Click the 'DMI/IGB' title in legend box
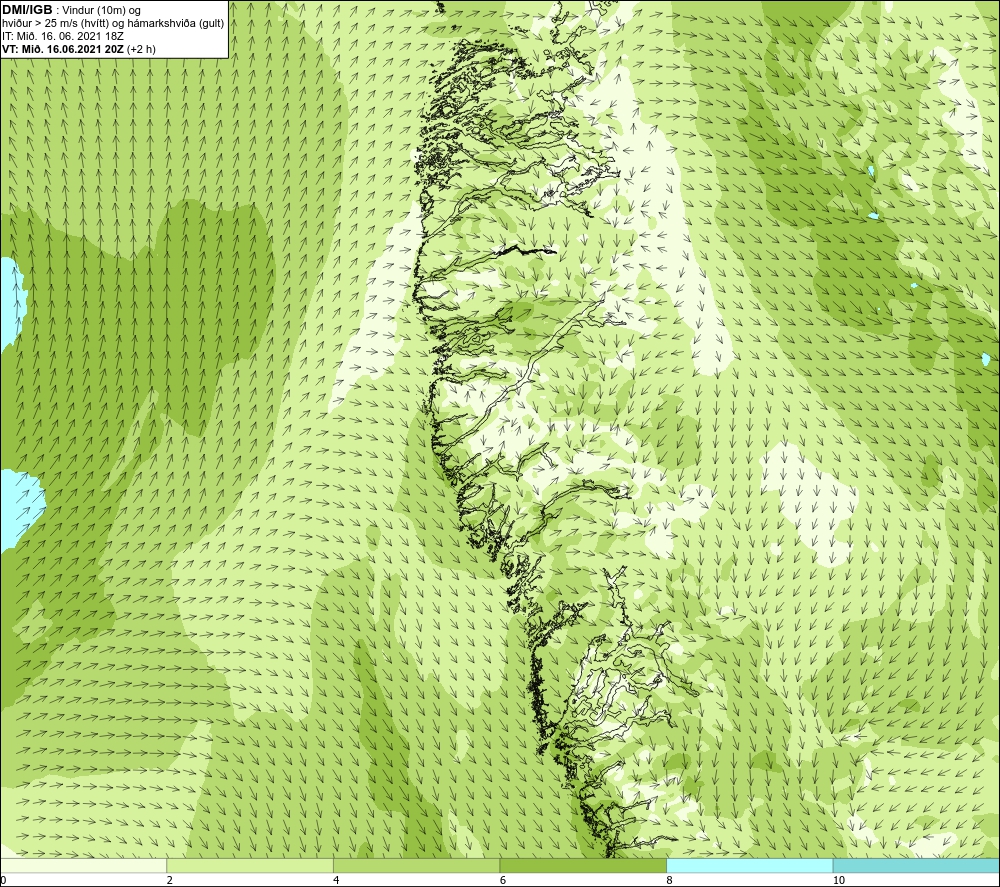 (x=27, y=10)
